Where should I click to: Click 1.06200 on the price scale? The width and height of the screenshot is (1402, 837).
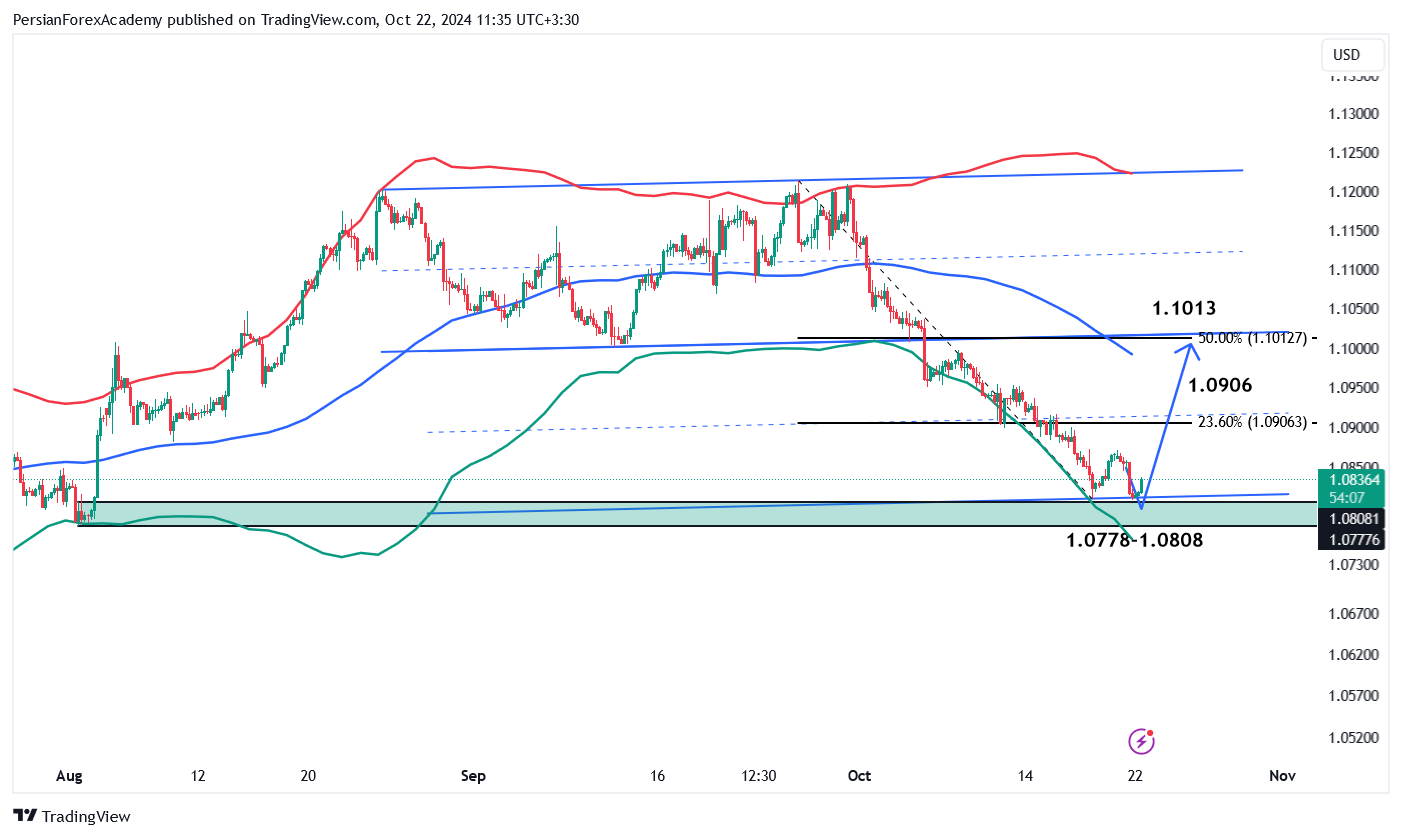tap(1355, 654)
